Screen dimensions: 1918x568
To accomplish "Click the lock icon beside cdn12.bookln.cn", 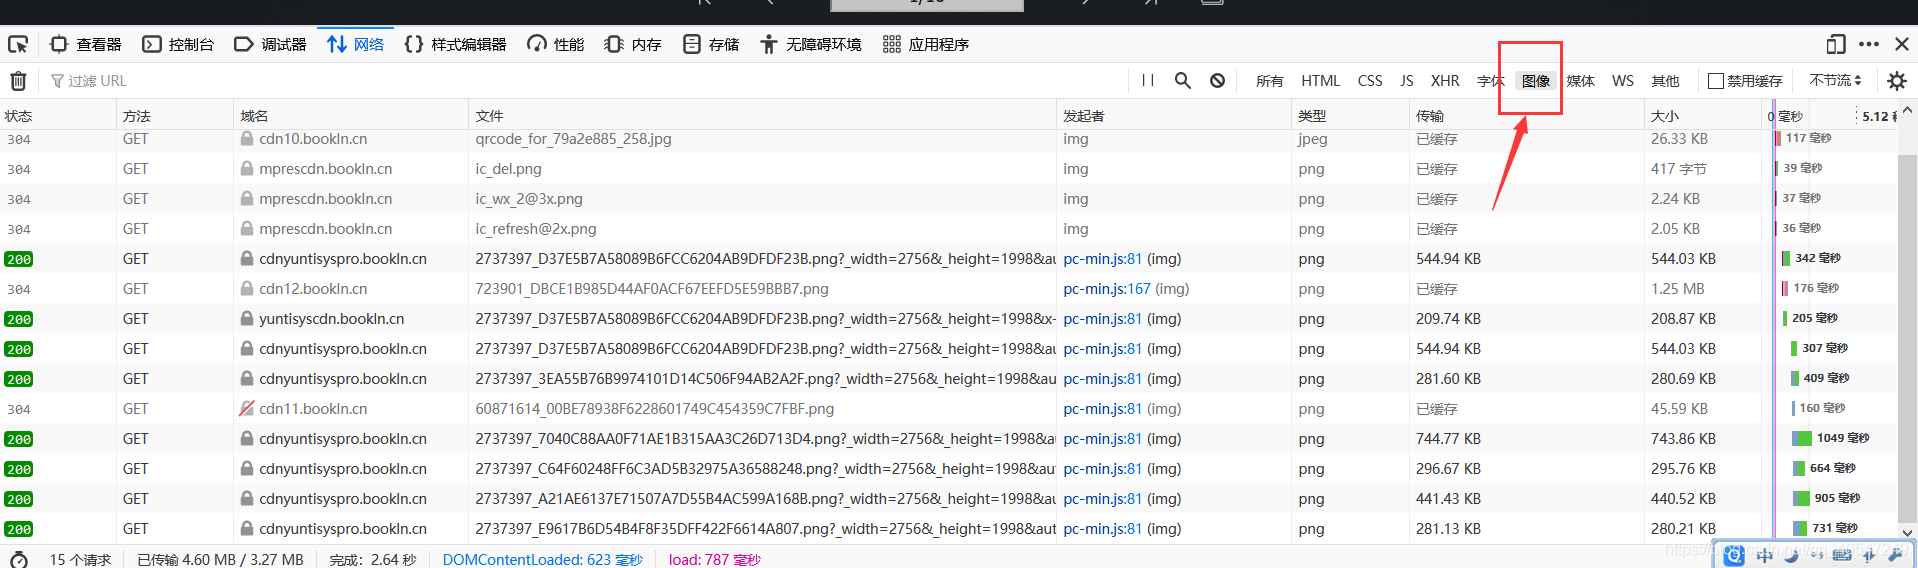I will coord(247,288).
